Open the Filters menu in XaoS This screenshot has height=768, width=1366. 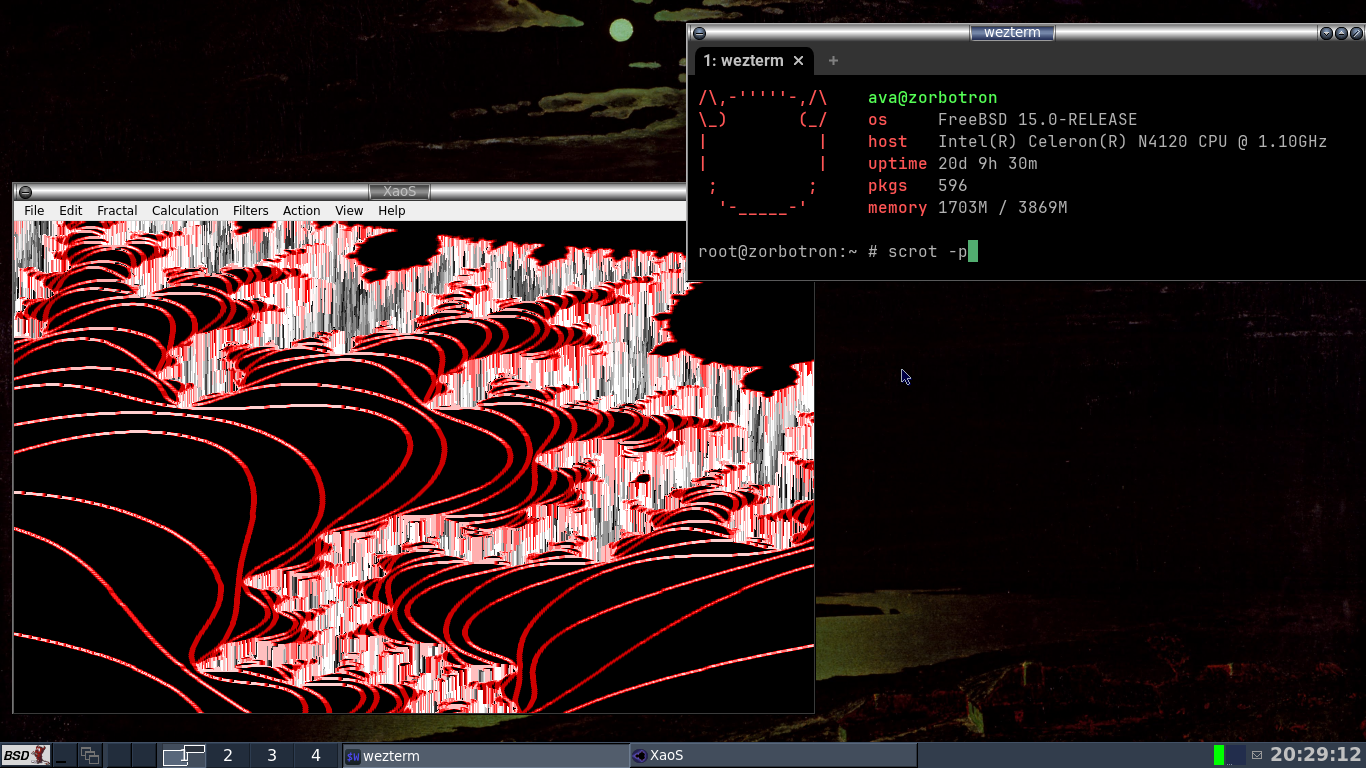(251, 211)
